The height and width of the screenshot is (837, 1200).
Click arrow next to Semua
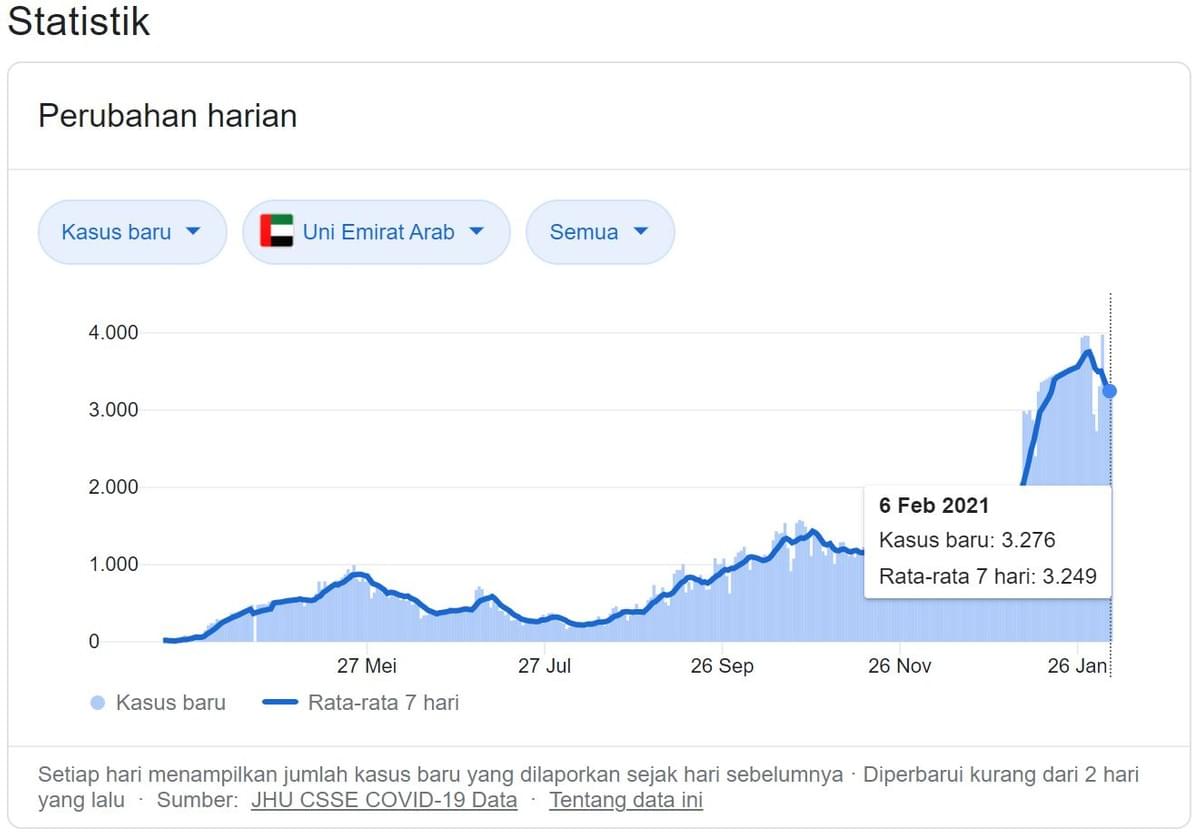pyautogui.click(x=641, y=231)
